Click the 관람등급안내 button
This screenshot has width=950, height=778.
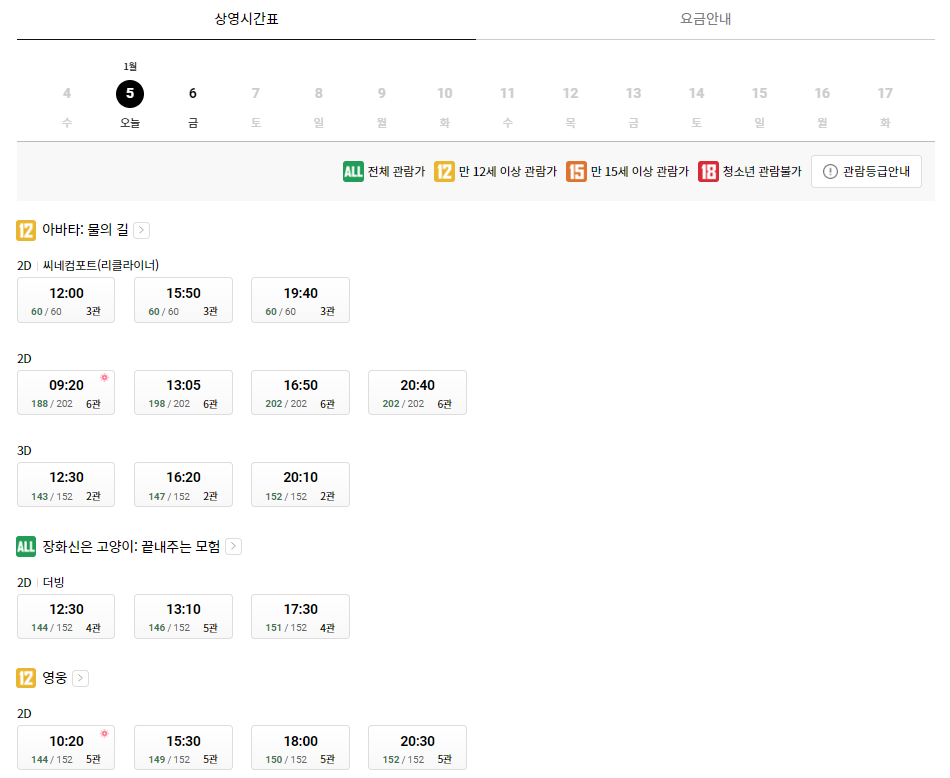tap(866, 171)
